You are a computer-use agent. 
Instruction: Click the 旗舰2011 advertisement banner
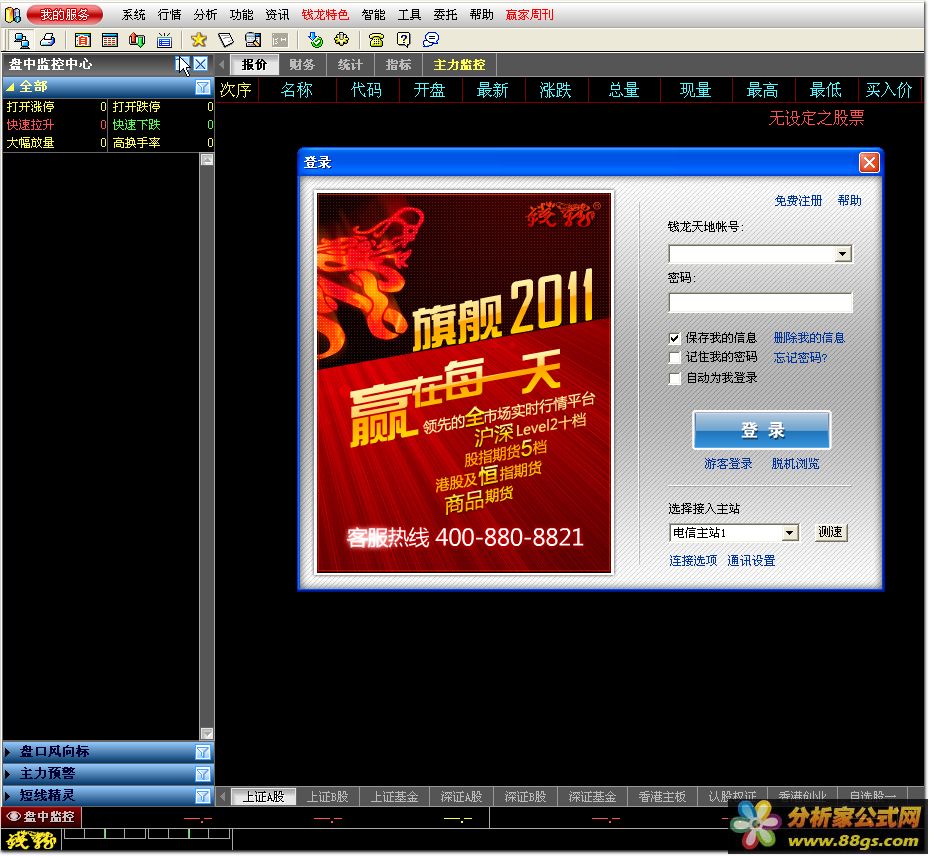click(x=464, y=383)
